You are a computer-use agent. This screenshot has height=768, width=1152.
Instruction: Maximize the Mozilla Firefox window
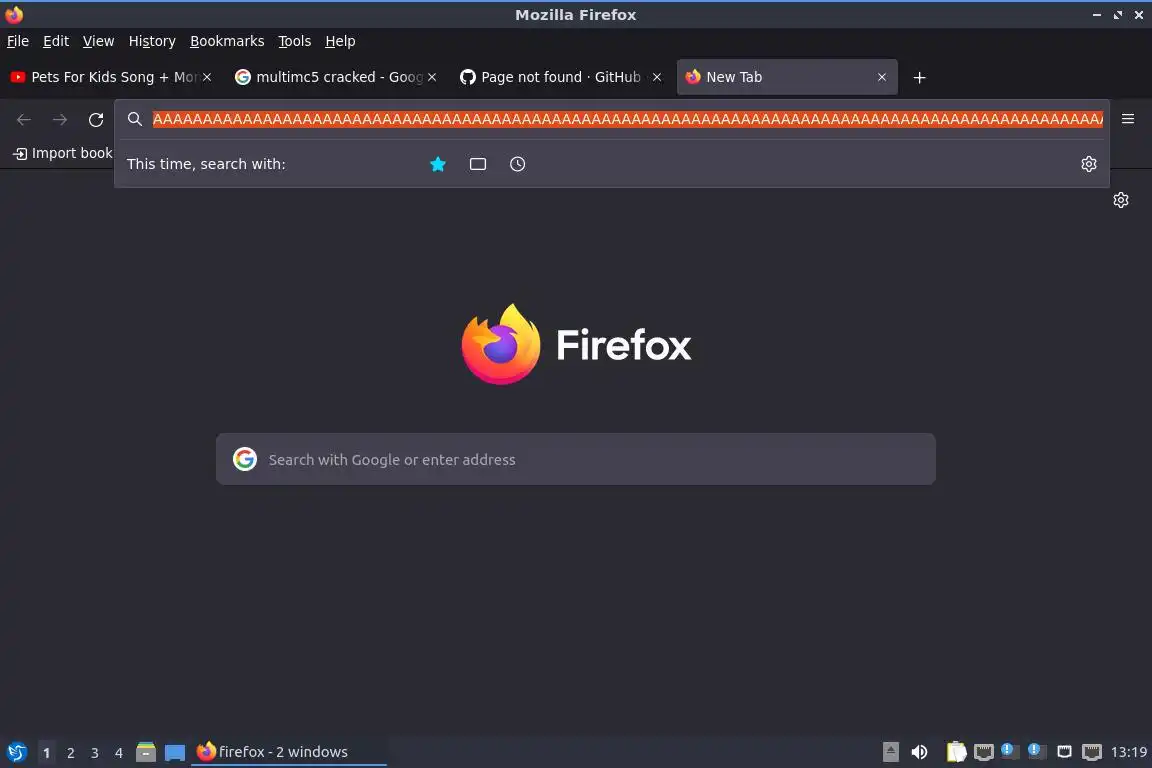click(1117, 15)
